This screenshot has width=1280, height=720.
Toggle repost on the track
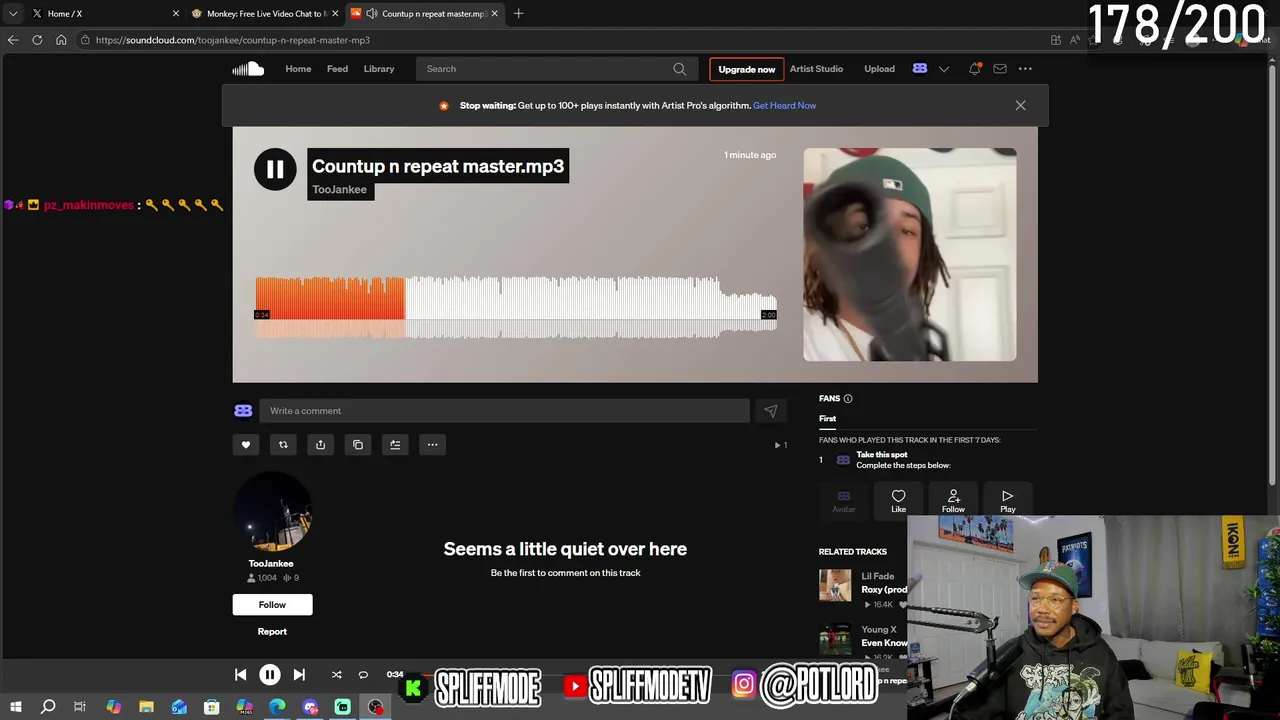click(283, 445)
